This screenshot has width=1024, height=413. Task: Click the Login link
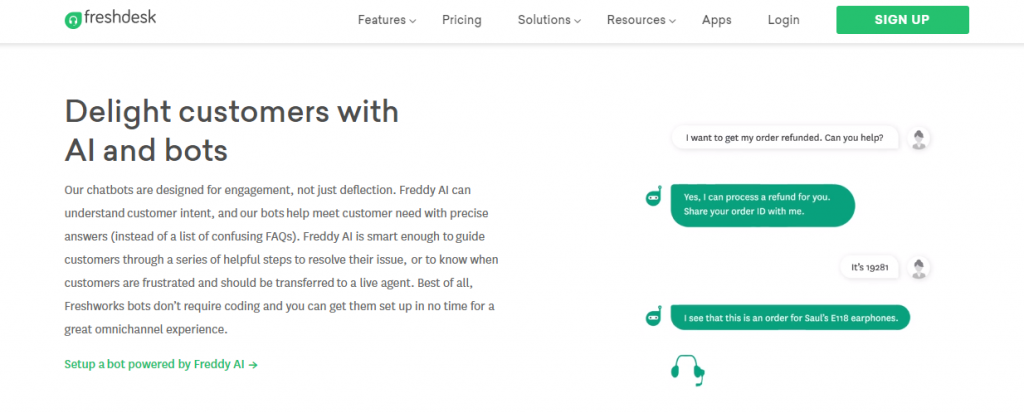pos(784,20)
